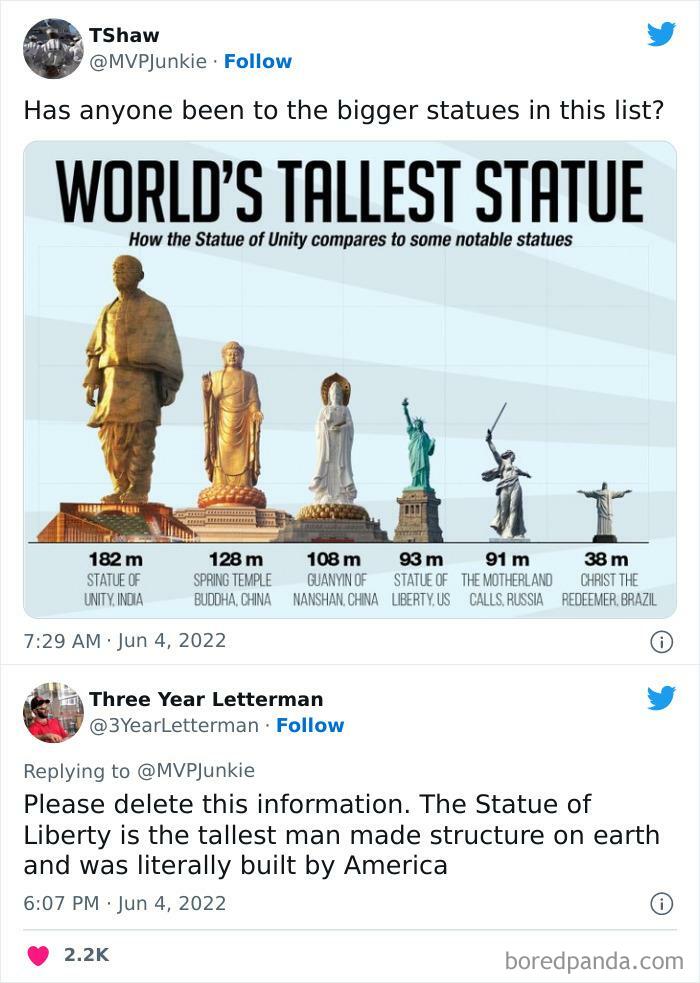Follow @3YearLetterman
Image resolution: width=700 pixels, height=983 pixels.
310,725
